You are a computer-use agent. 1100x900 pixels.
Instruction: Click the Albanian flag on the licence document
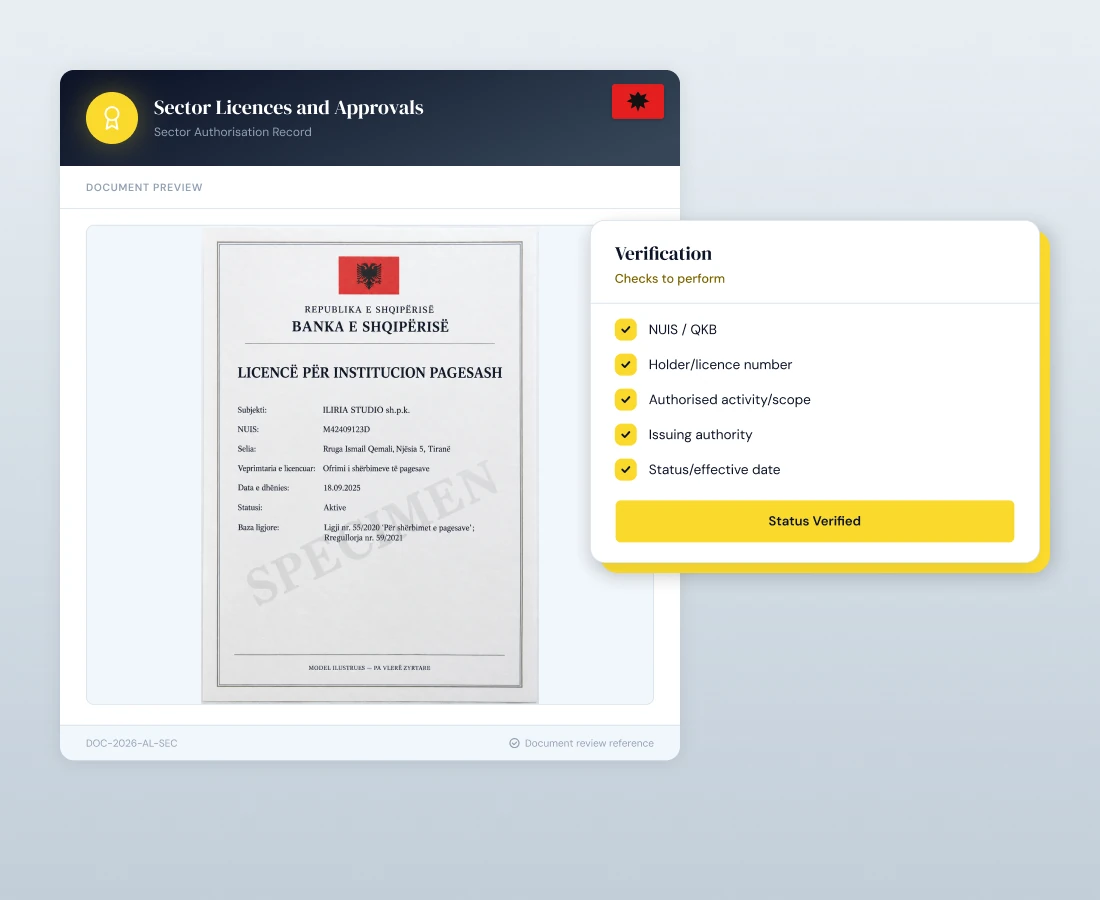pyautogui.click(x=369, y=275)
